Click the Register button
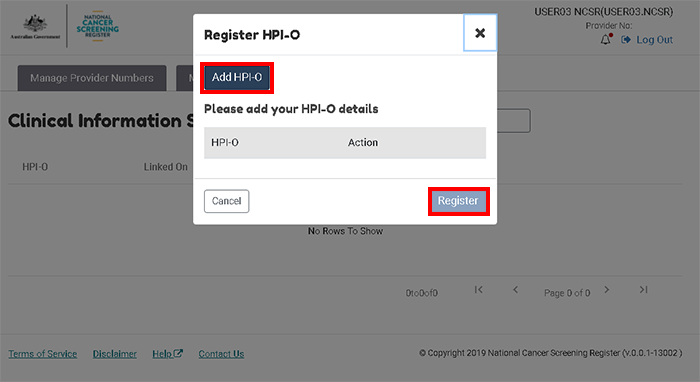This screenshot has height=382, width=700. coord(458,201)
